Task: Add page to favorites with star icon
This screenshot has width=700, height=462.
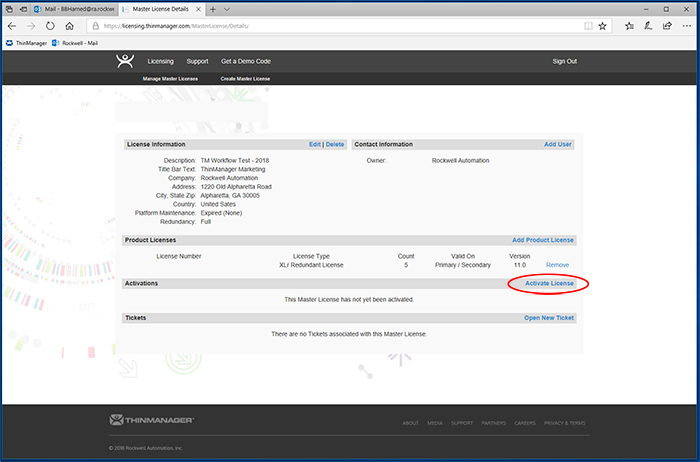Action: pos(602,26)
